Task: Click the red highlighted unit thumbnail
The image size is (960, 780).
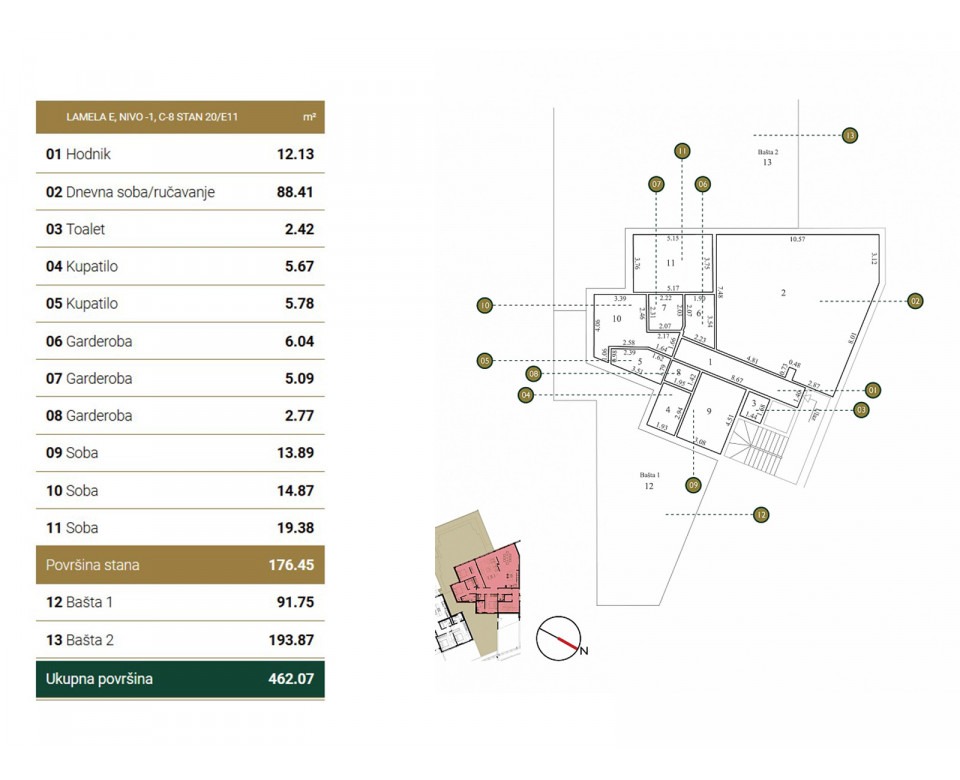Action: (487, 578)
